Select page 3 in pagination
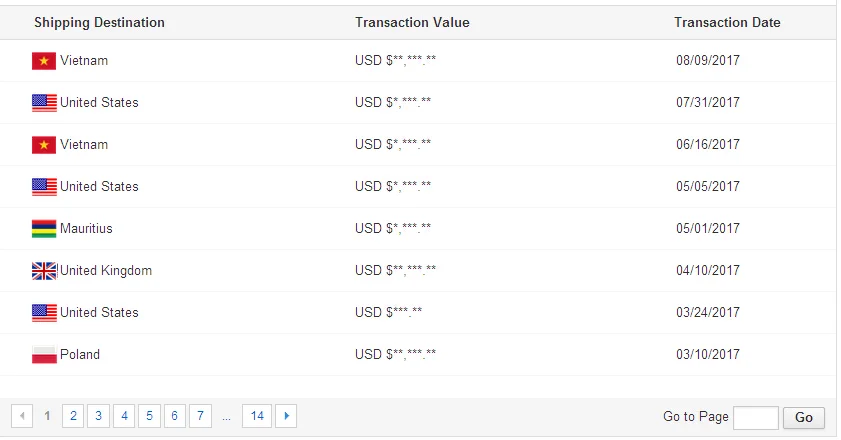Screen dimensions: 841x440 pos(98,416)
